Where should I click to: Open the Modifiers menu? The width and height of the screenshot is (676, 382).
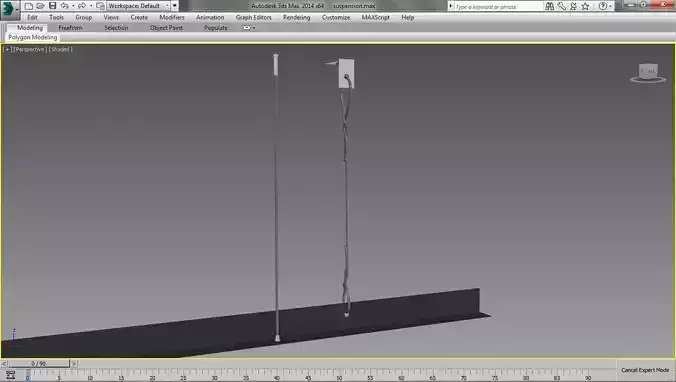tap(172, 17)
